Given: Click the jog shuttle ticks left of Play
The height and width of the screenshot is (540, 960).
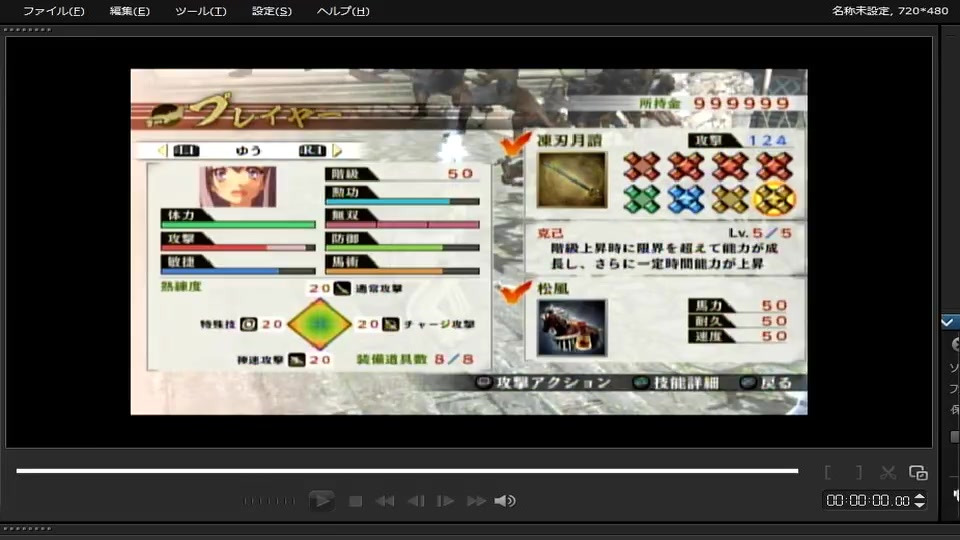Looking at the screenshot, I should coord(269,501).
